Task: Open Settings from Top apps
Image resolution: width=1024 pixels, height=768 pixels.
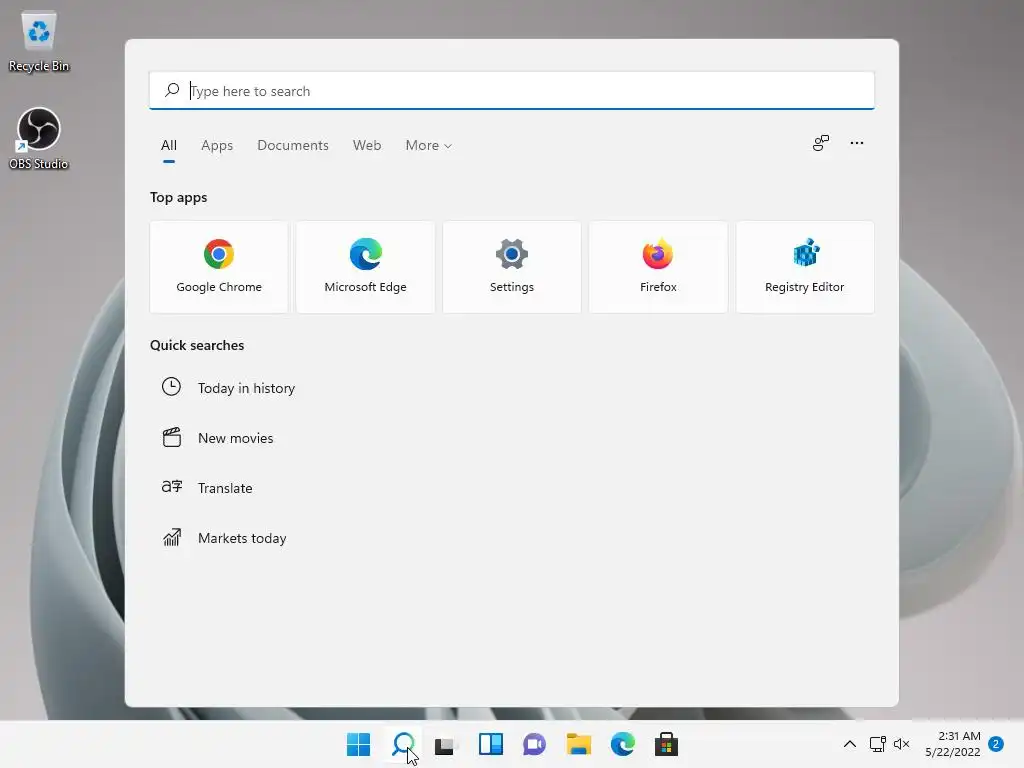Action: (x=511, y=266)
